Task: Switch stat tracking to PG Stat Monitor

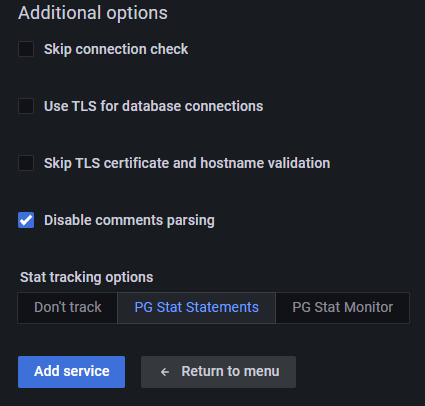Action: click(343, 308)
